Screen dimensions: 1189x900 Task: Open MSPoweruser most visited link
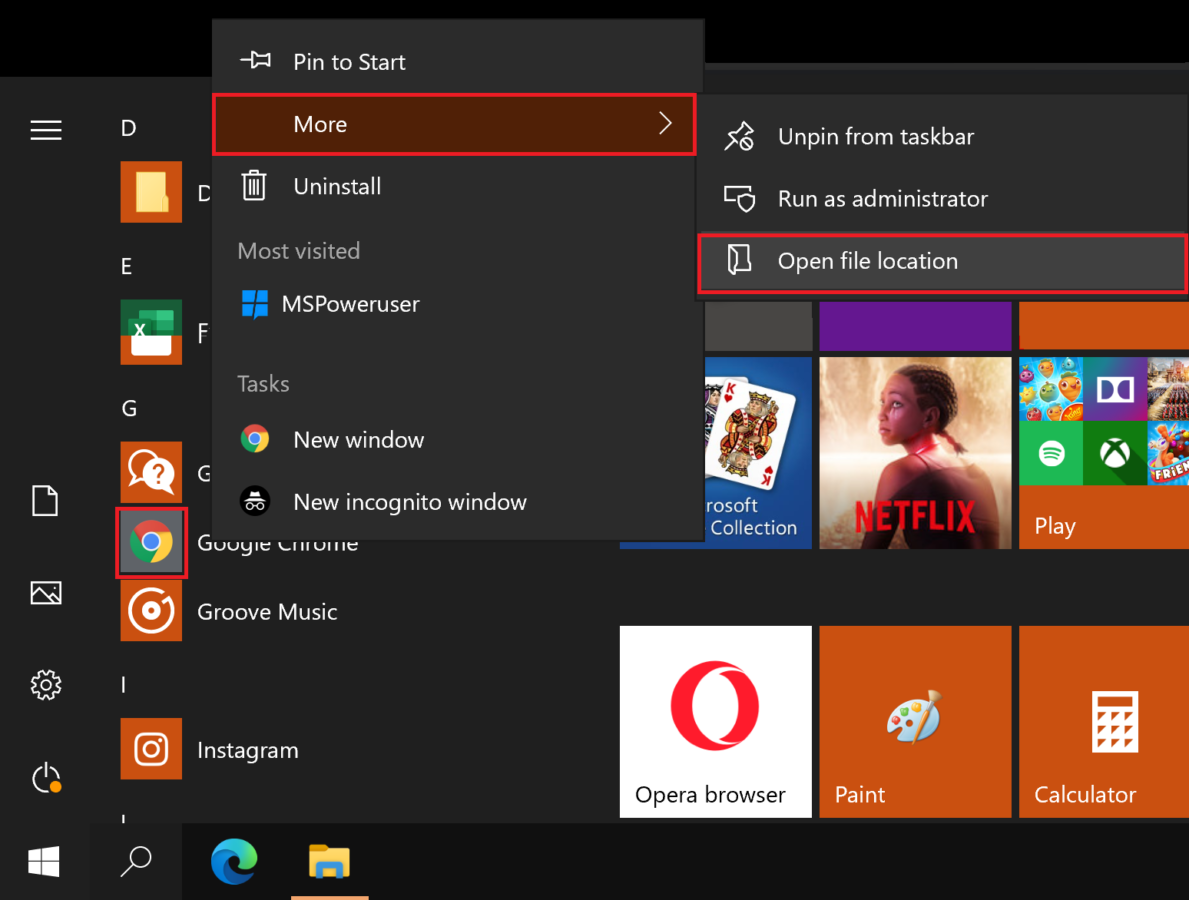pyautogui.click(x=350, y=304)
